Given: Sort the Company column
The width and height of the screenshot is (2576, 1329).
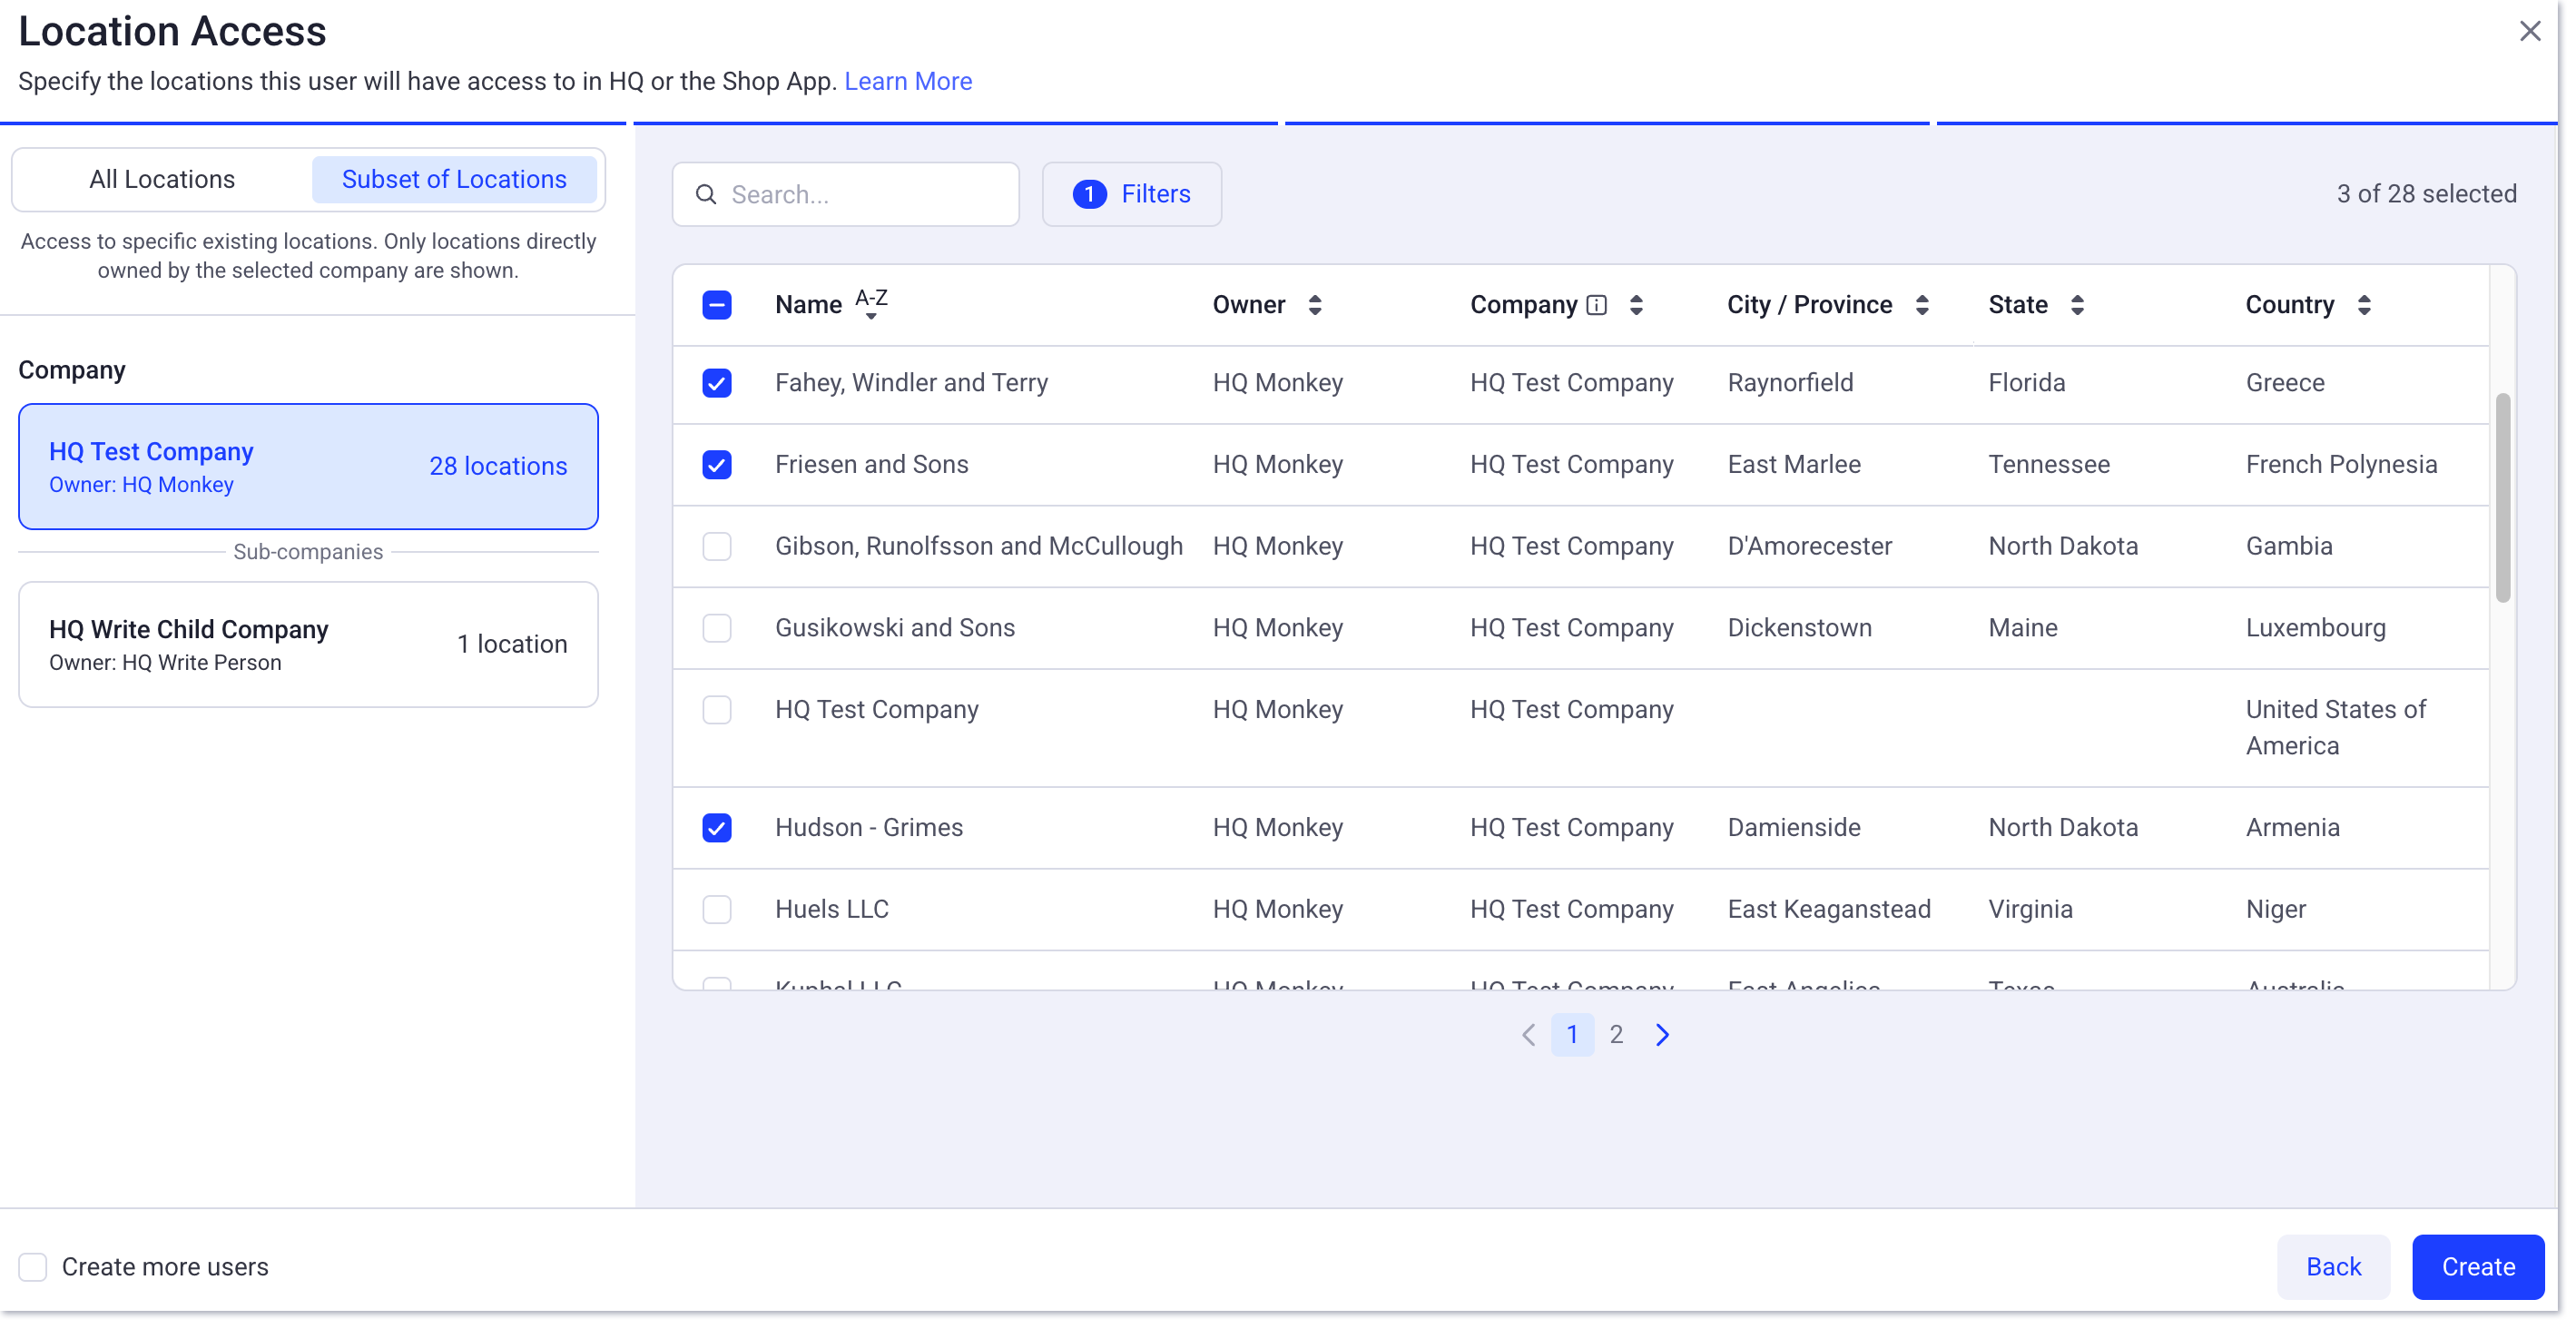Looking at the screenshot, I should pyautogui.click(x=1636, y=305).
